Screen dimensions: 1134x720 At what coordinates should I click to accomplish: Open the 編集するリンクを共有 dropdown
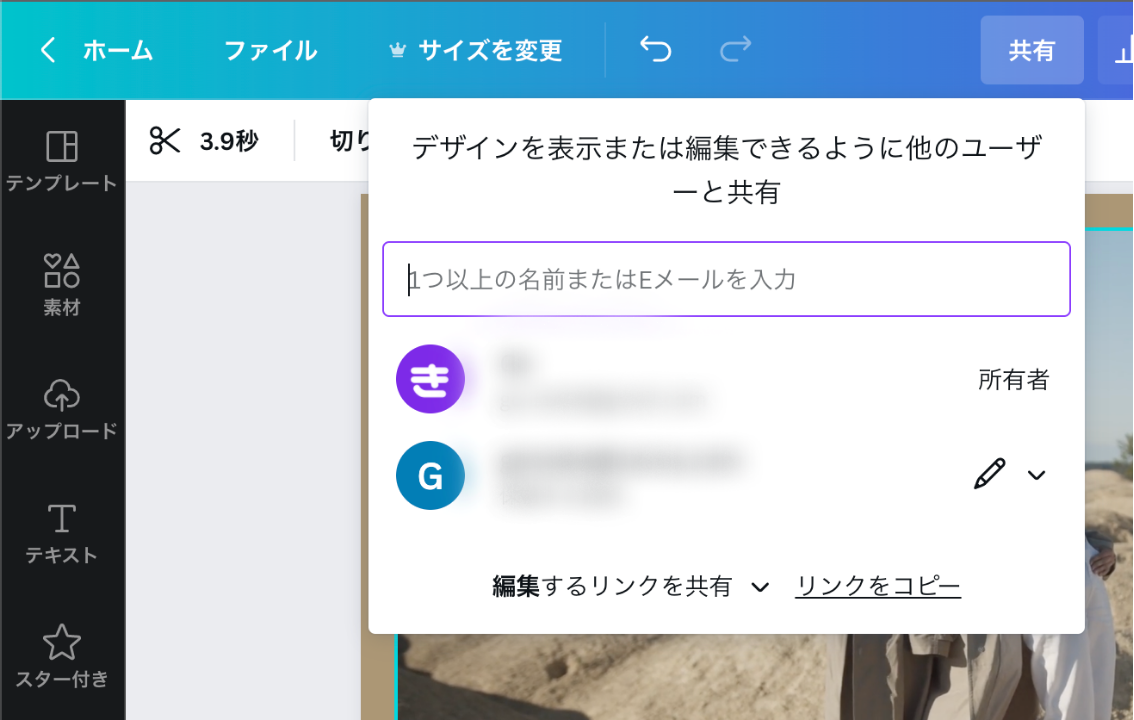tap(631, 586)
